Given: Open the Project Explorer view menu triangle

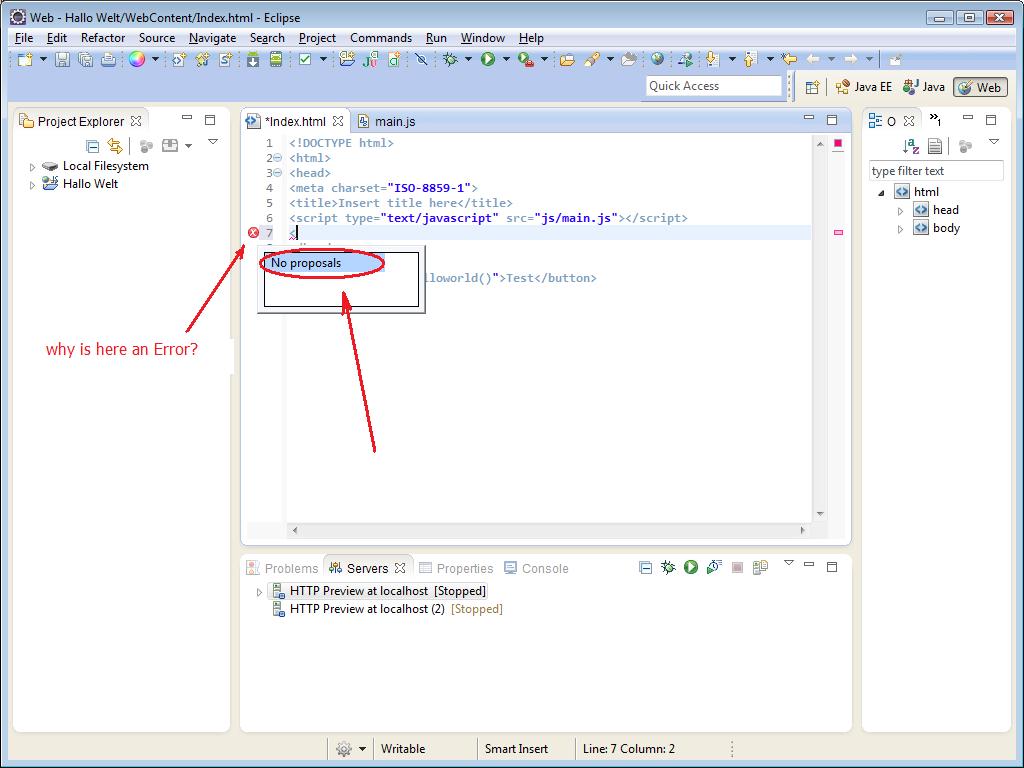Looking at the screenshot, I should point(213,141).
